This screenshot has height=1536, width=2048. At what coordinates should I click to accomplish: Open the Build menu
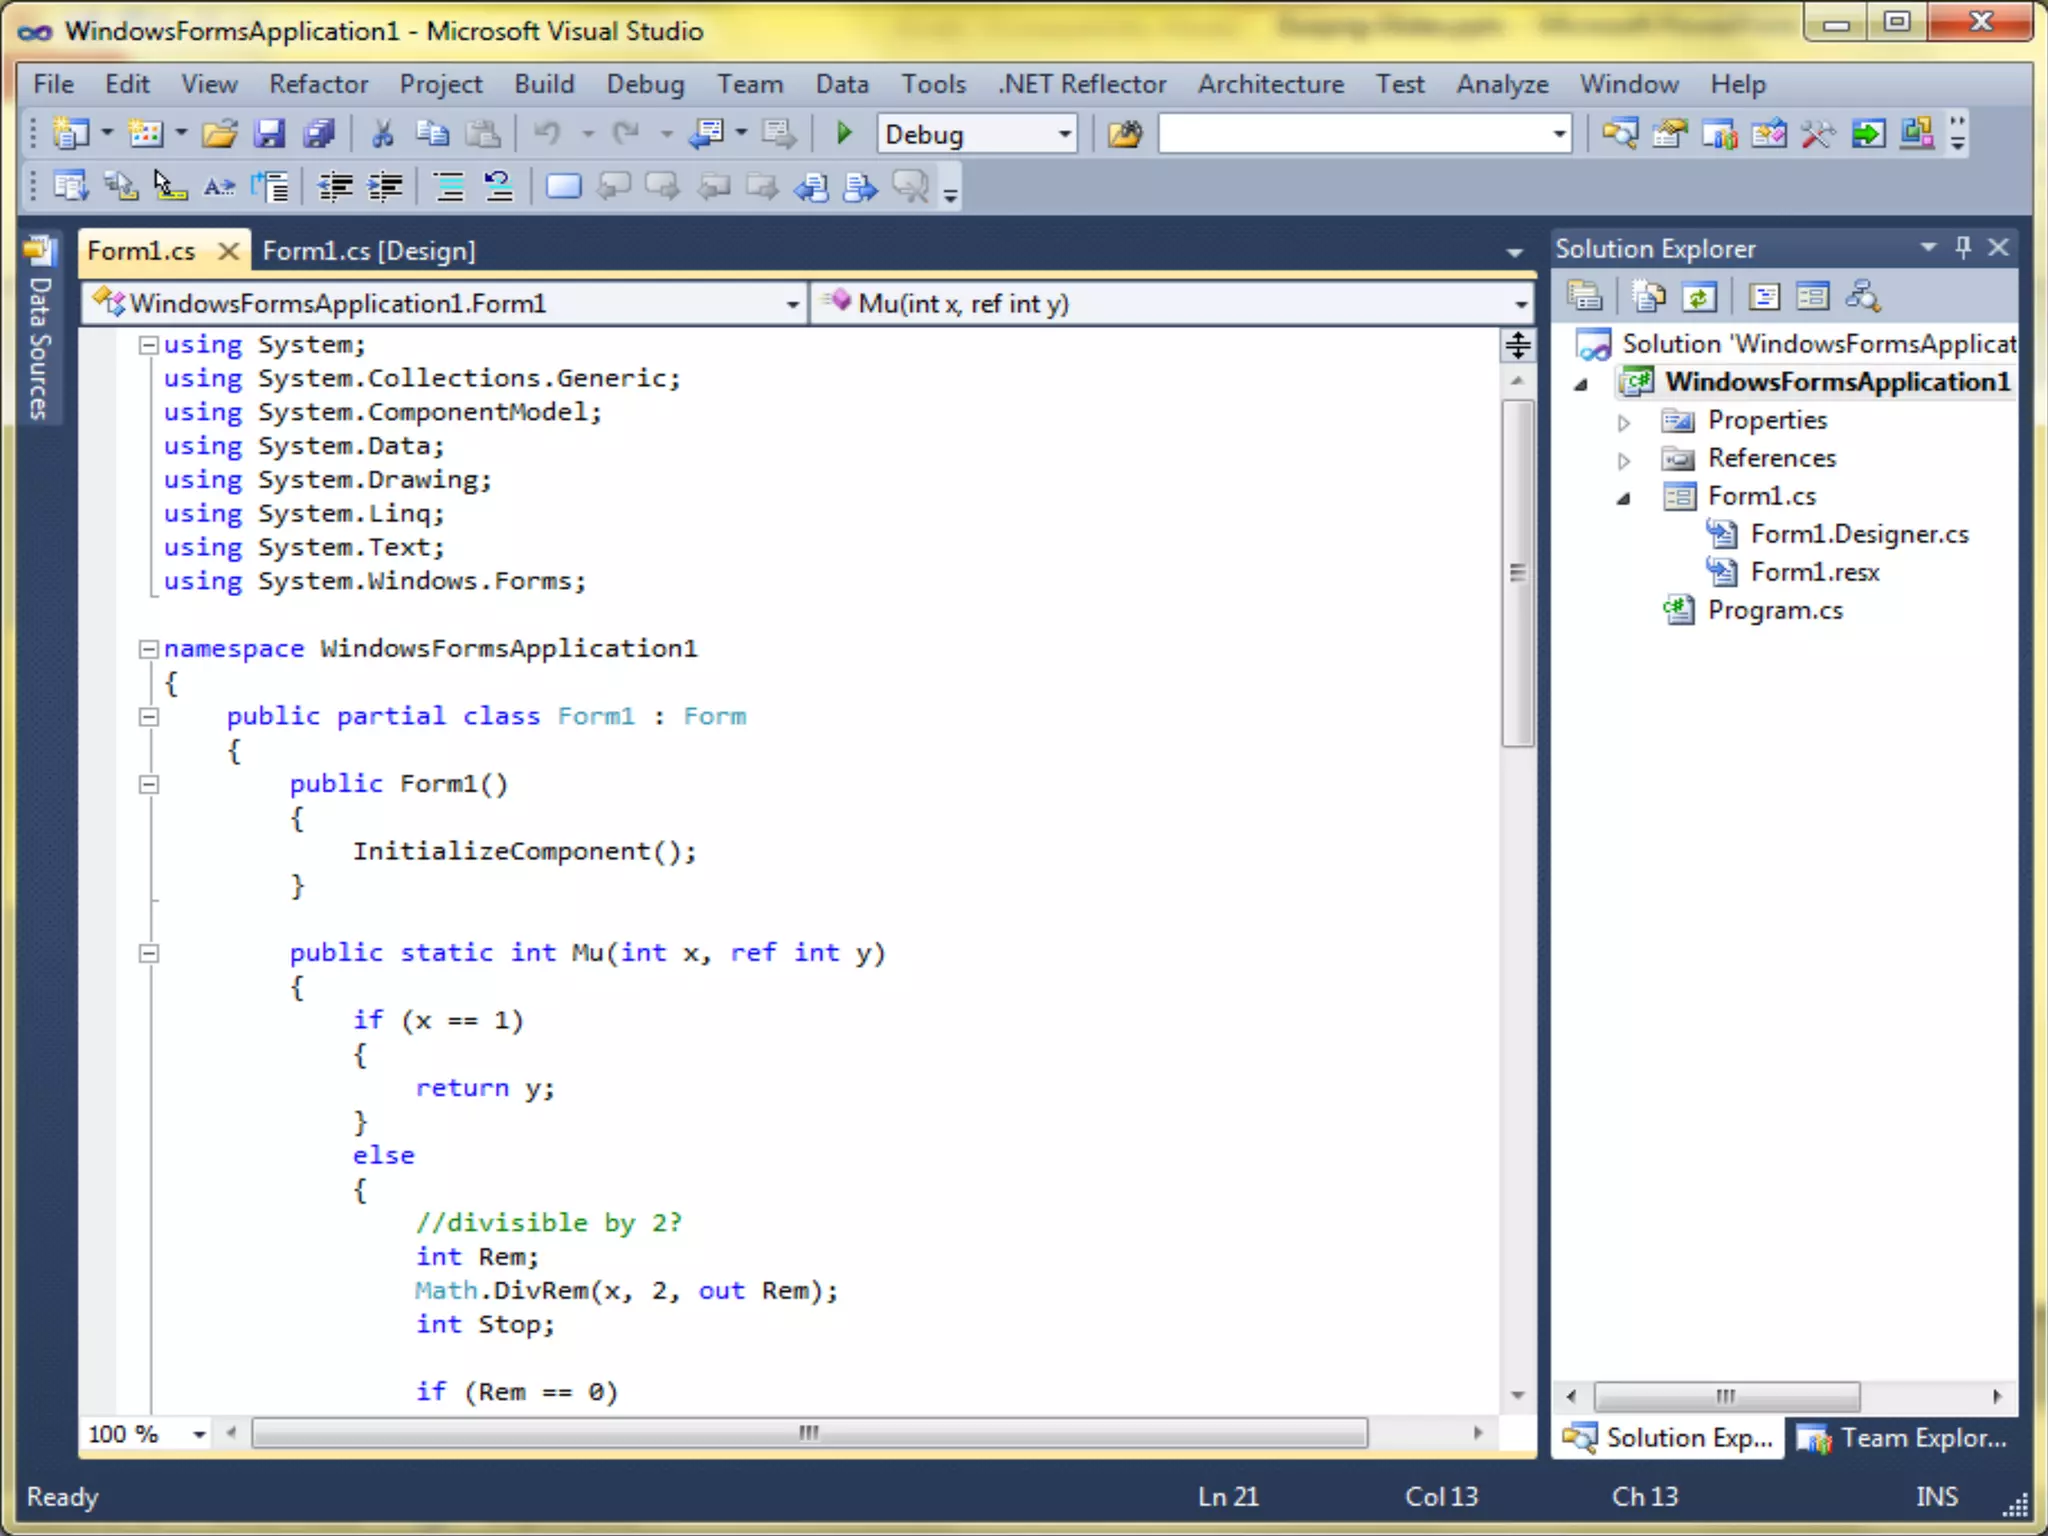click(x=544, y=84)
